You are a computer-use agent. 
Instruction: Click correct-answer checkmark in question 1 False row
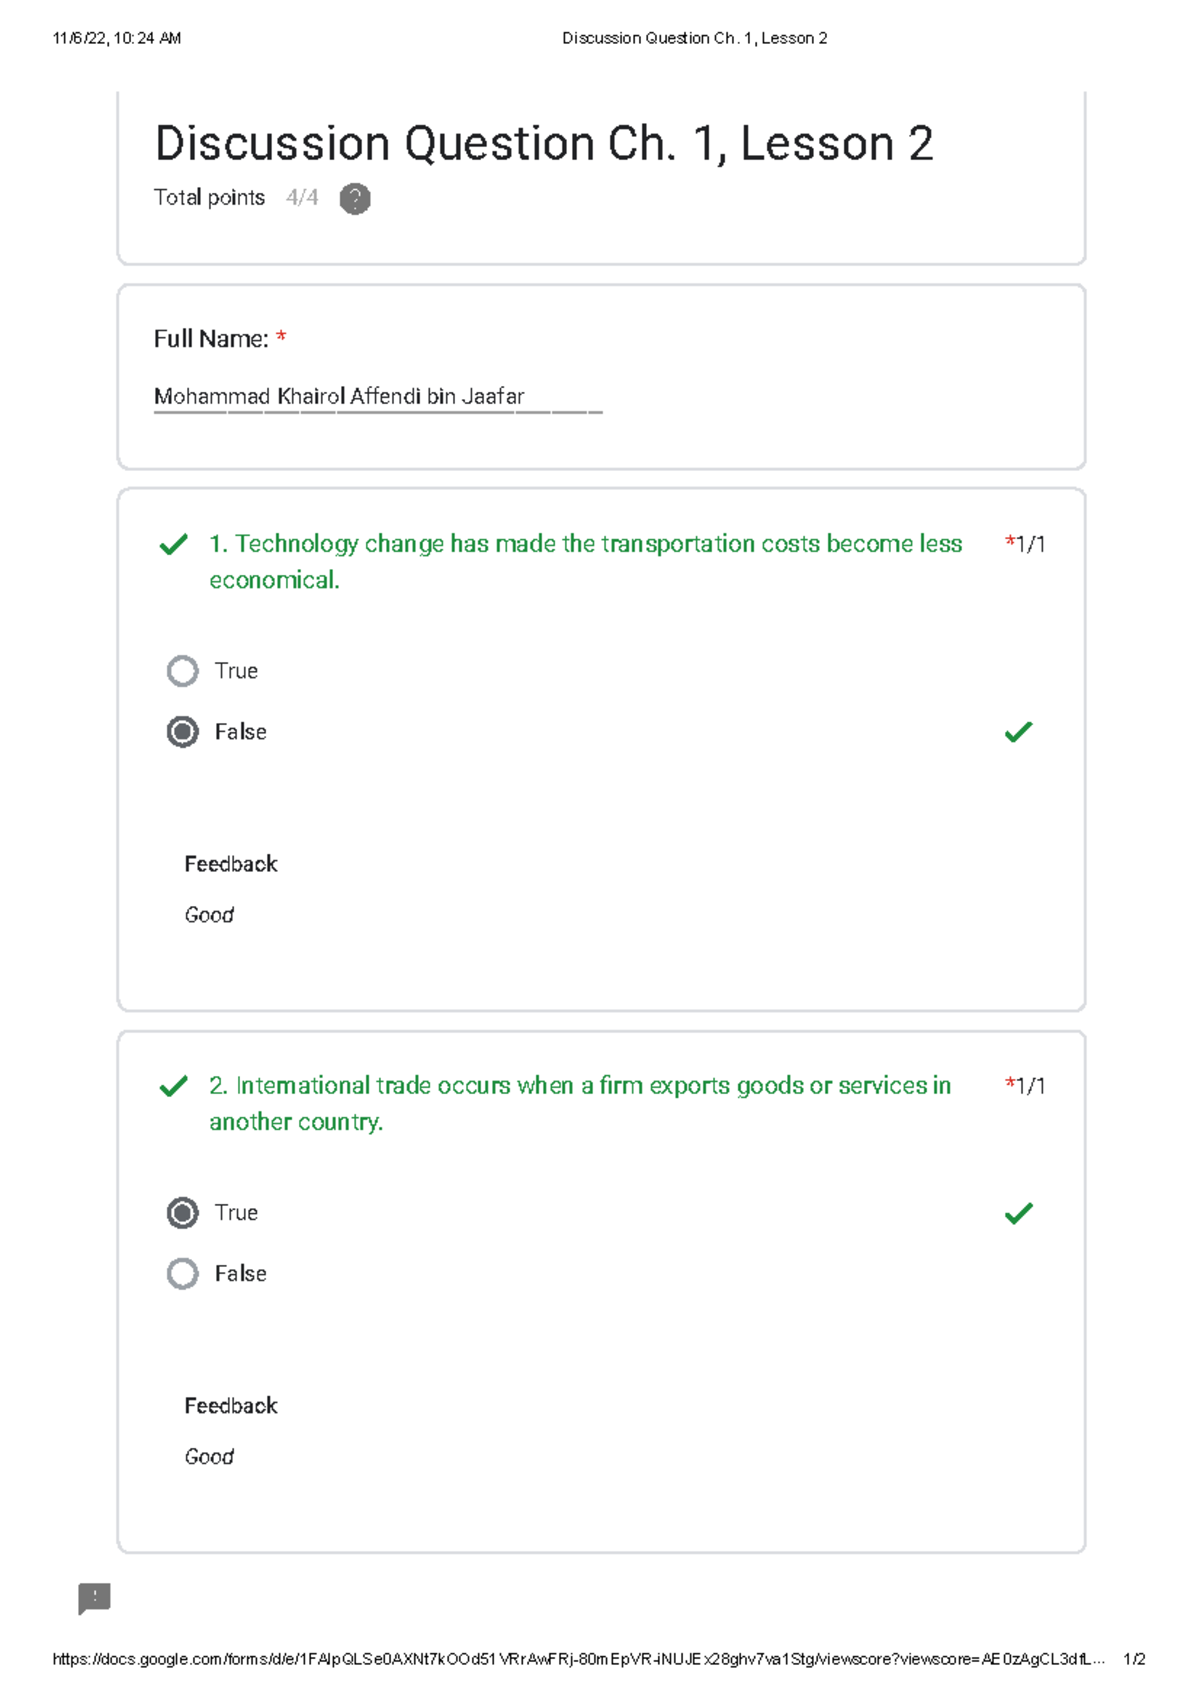1018,732
